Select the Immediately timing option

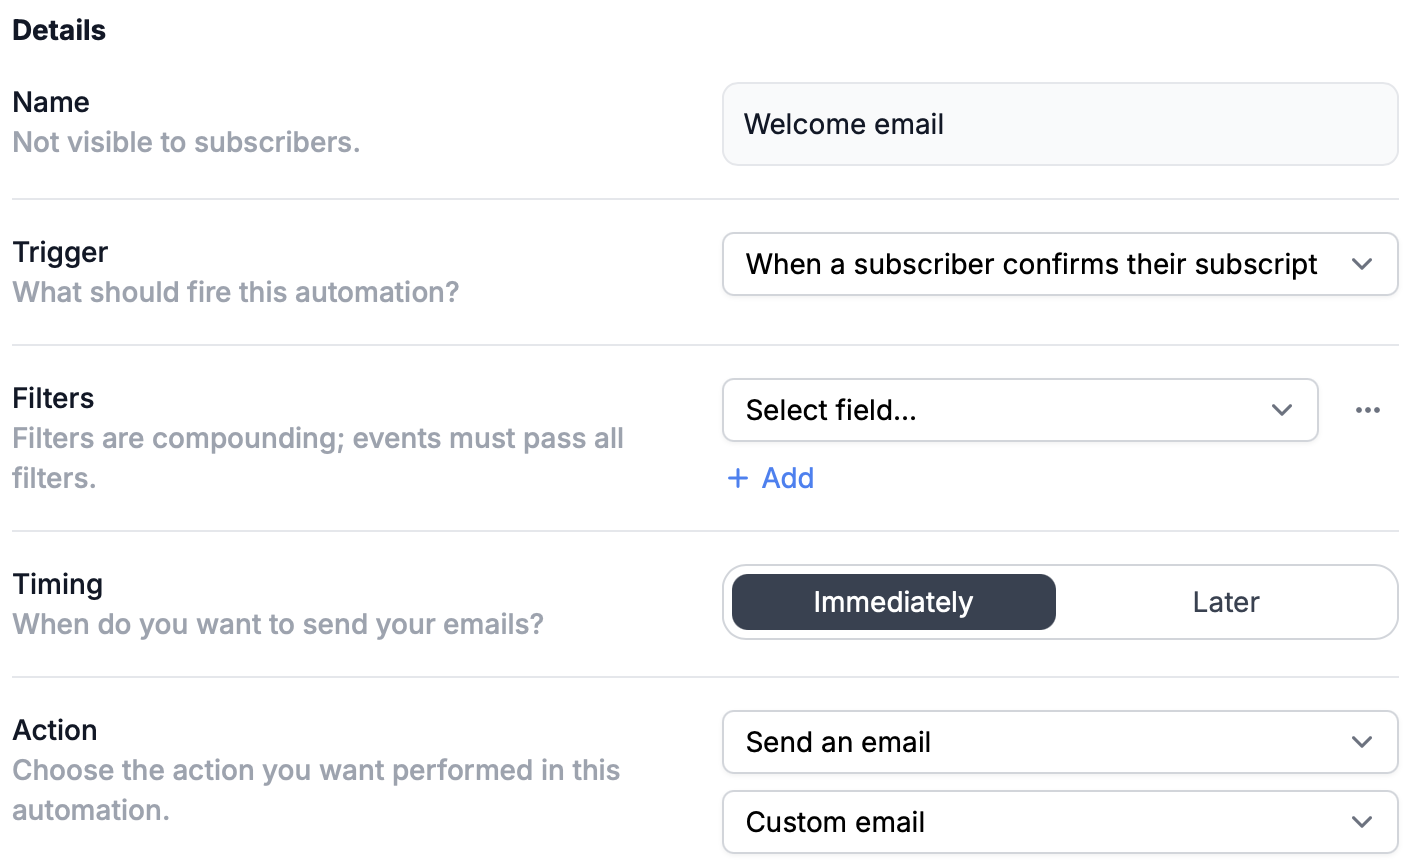pyautogui.click(x=893, y=602)
